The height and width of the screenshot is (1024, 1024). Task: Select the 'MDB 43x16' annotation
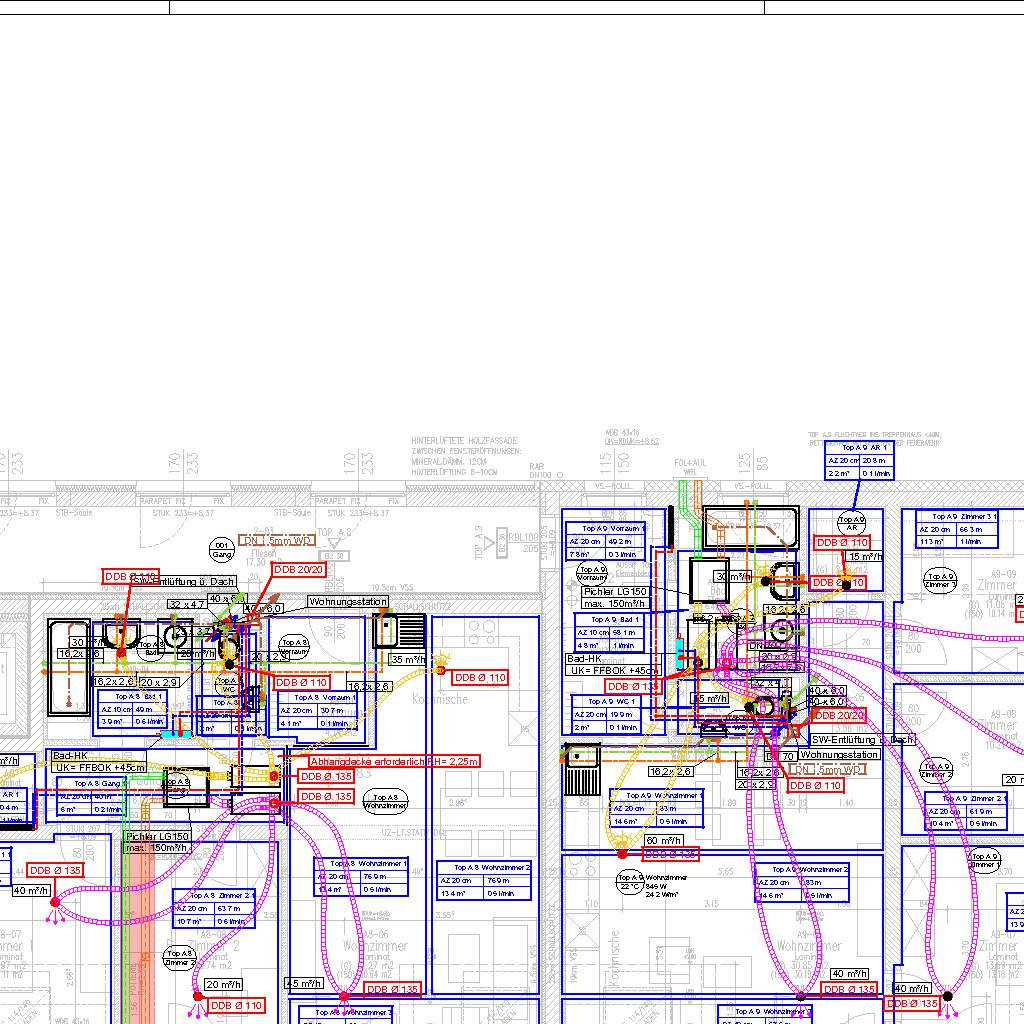click(622, 432)
